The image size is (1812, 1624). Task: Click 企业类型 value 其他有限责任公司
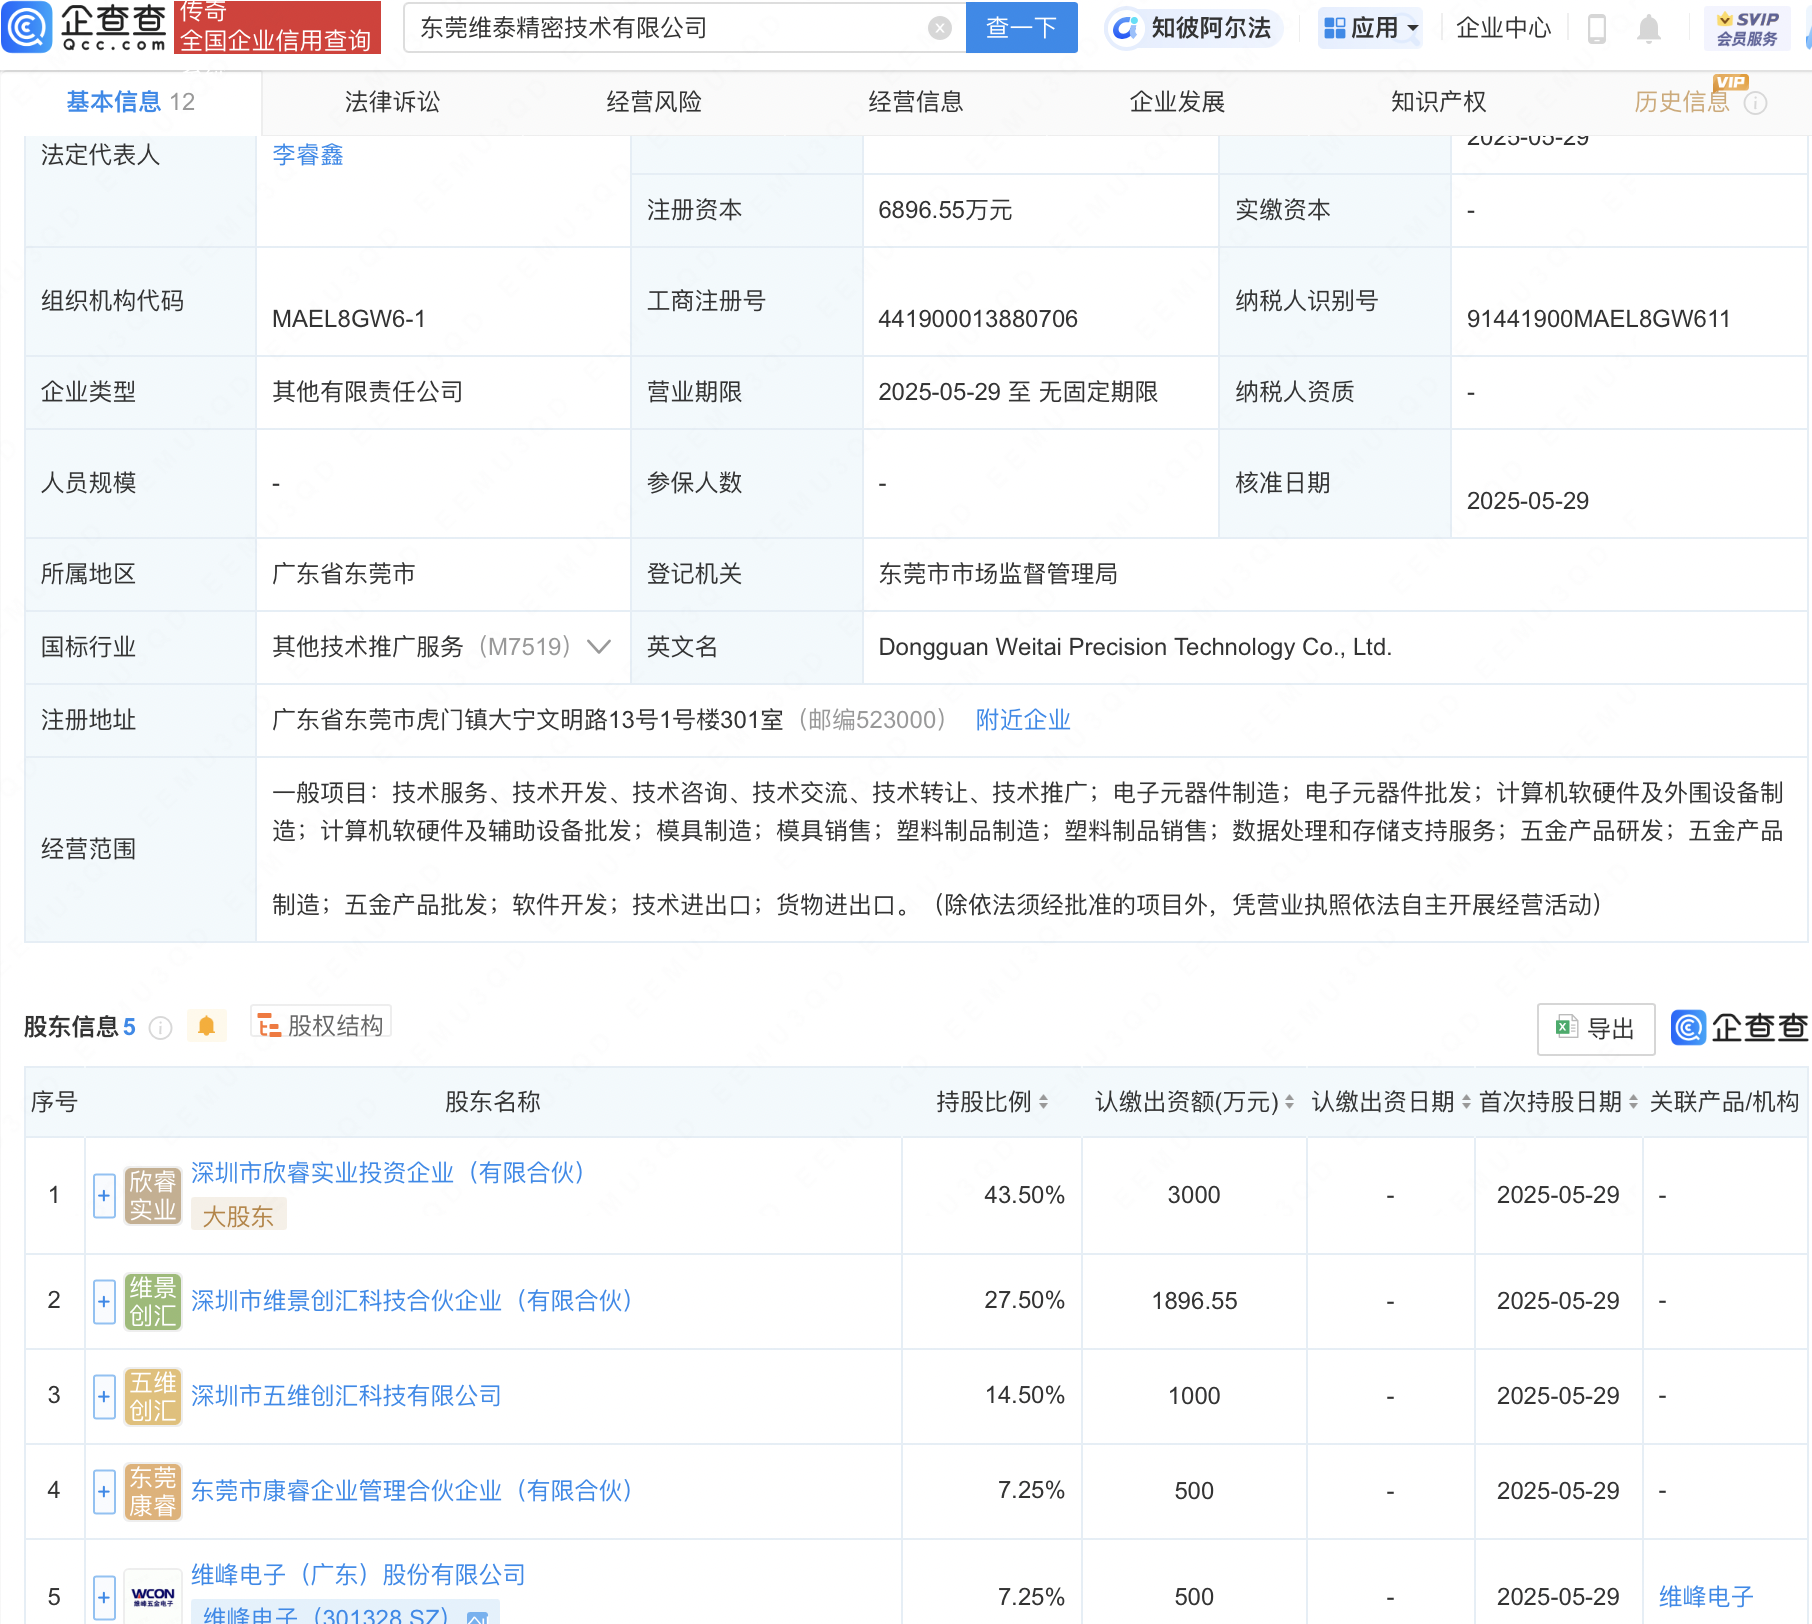pos(368,392)
